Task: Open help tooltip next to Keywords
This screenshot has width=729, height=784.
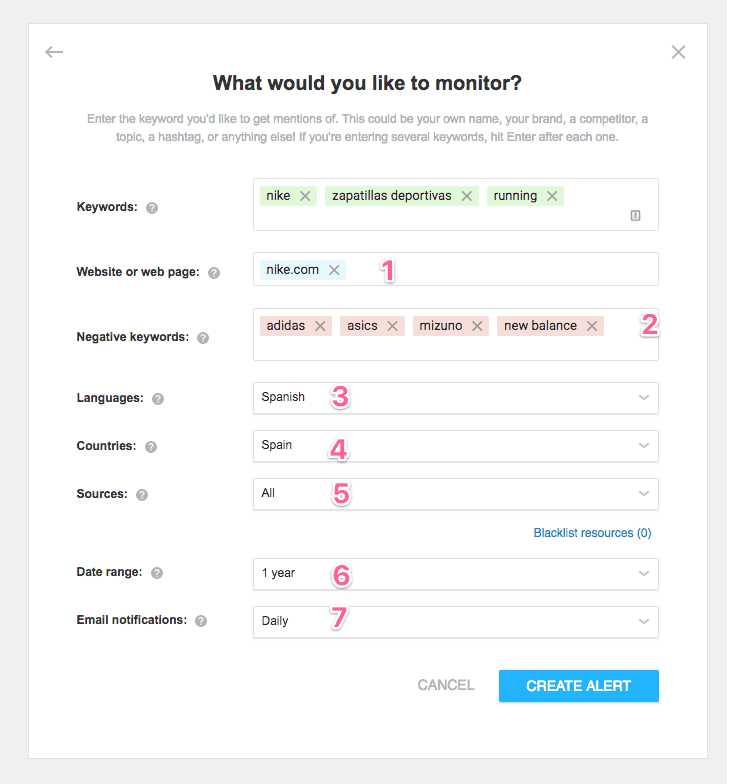Action: [152, 208]
